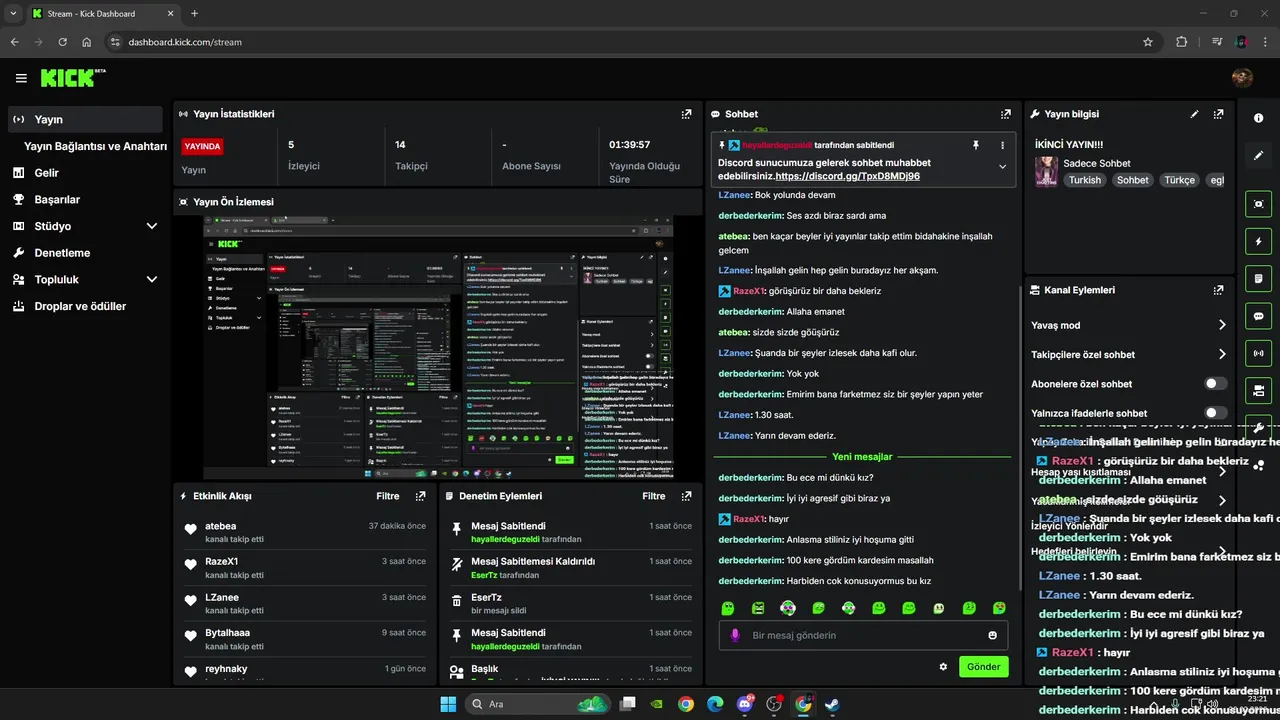
Task: Collapse the pinned message chevron
Action: (1002, 167)
